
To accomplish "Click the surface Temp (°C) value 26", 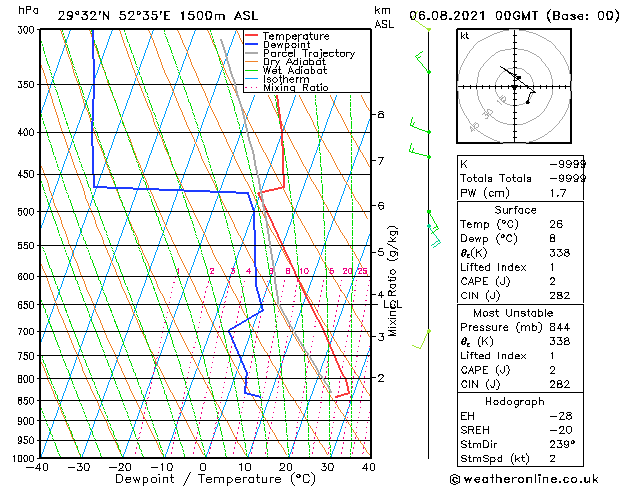I will [556, 224].
